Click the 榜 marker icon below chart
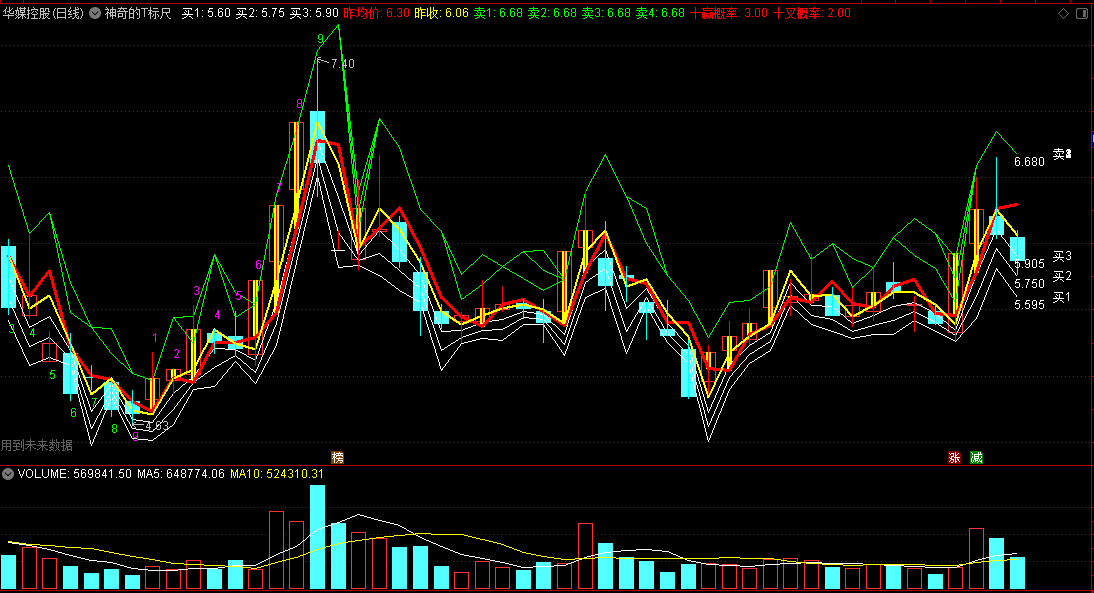 click(x=338, y=458)
